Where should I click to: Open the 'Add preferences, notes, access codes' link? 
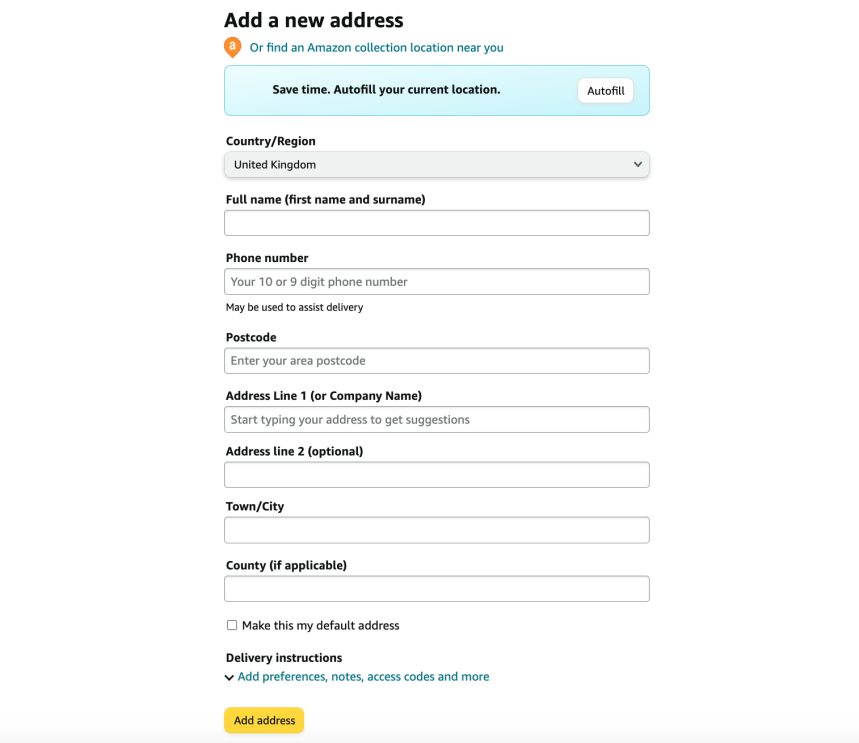pos(363,676)
